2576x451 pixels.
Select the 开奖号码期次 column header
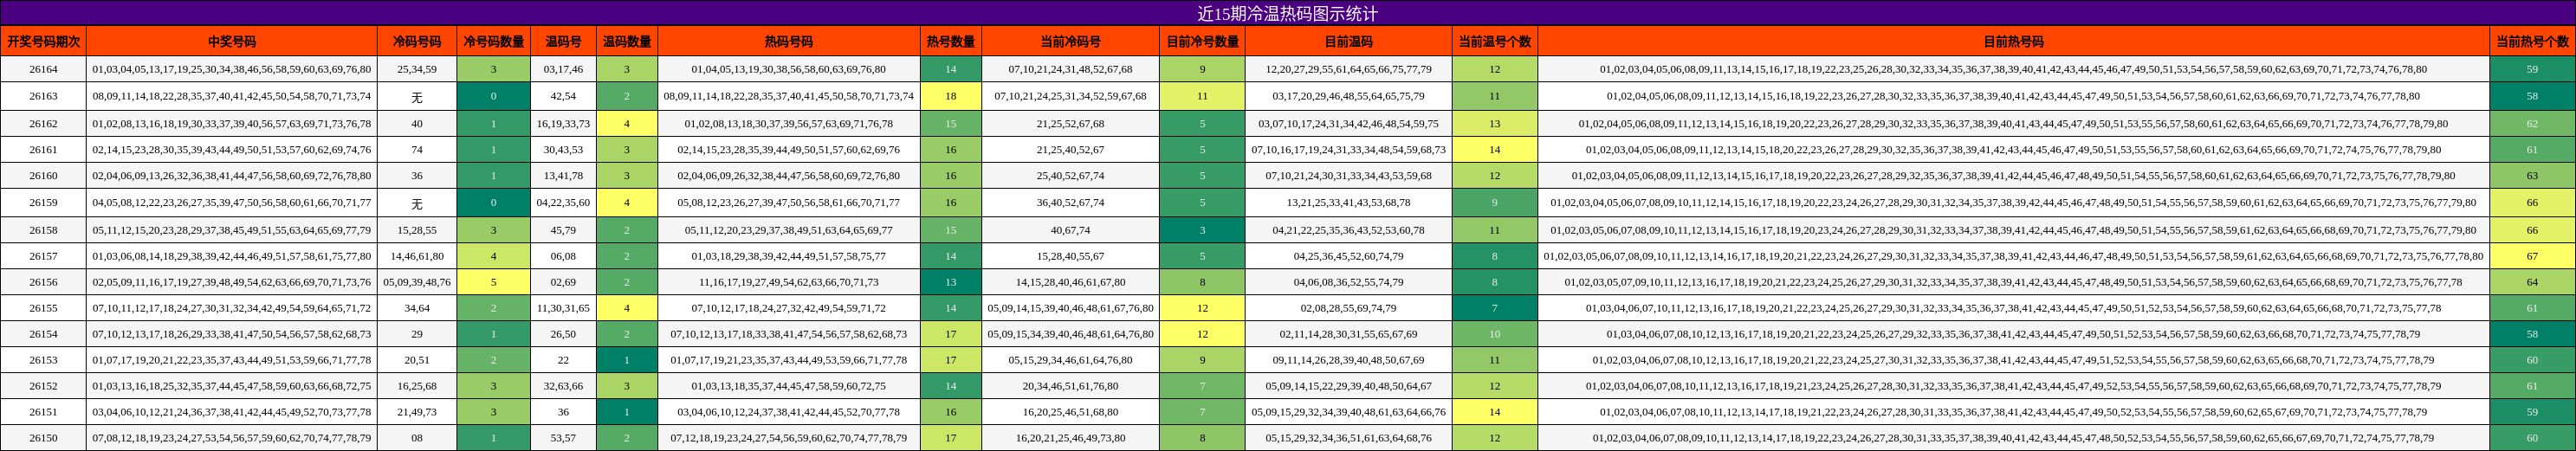[x=43, y=41]
